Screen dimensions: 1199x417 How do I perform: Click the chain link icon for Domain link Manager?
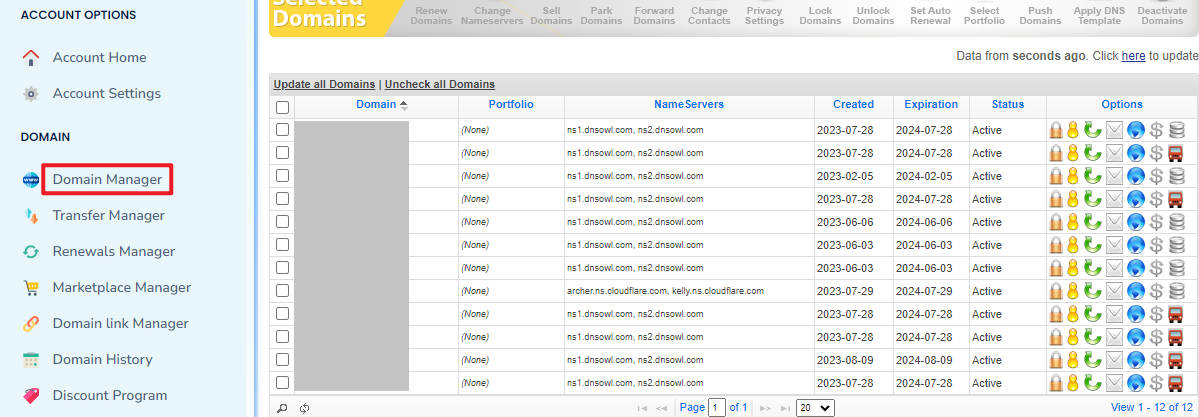[31, 324]
